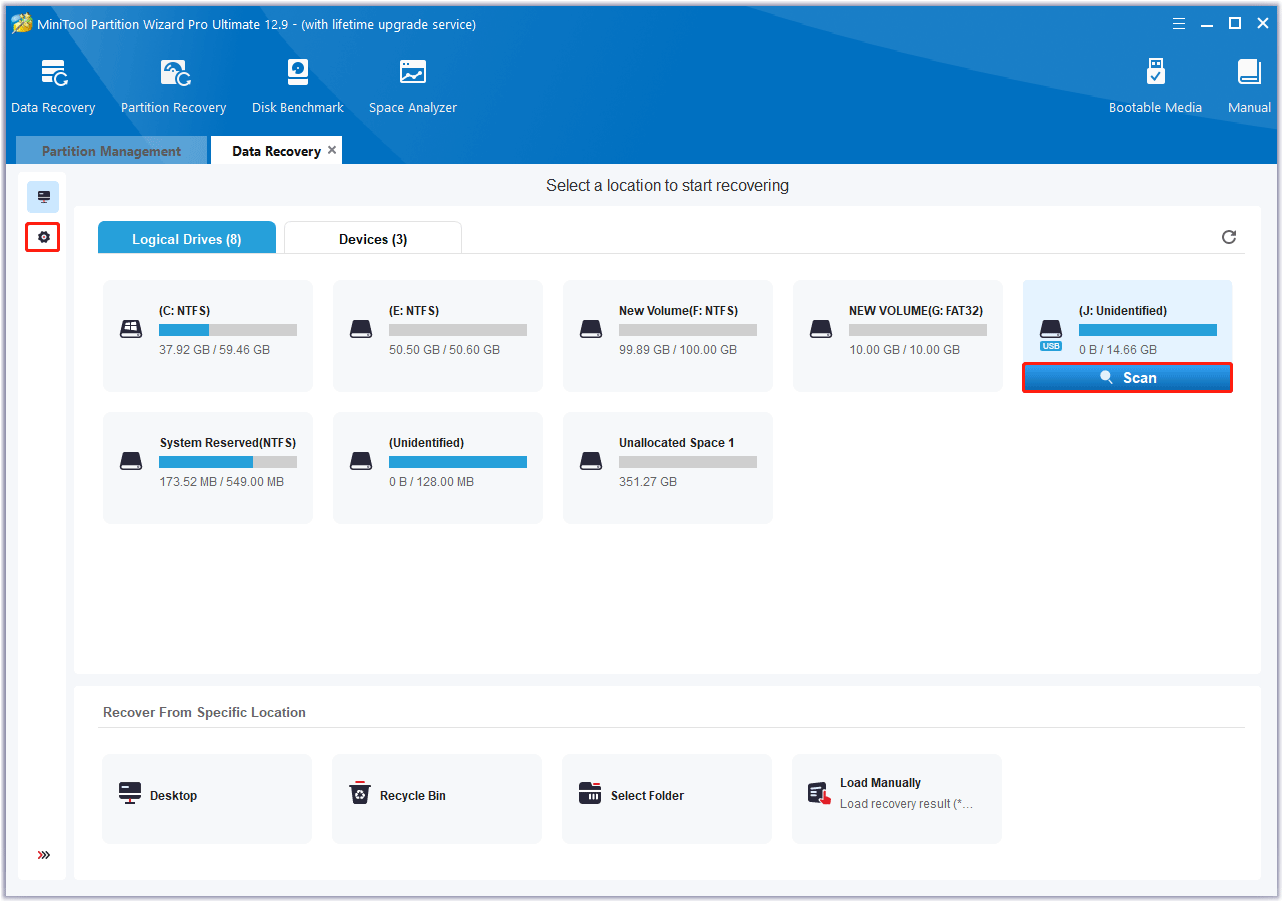
Task: Choose Select Folder recovery option
Action: [666, 795]
